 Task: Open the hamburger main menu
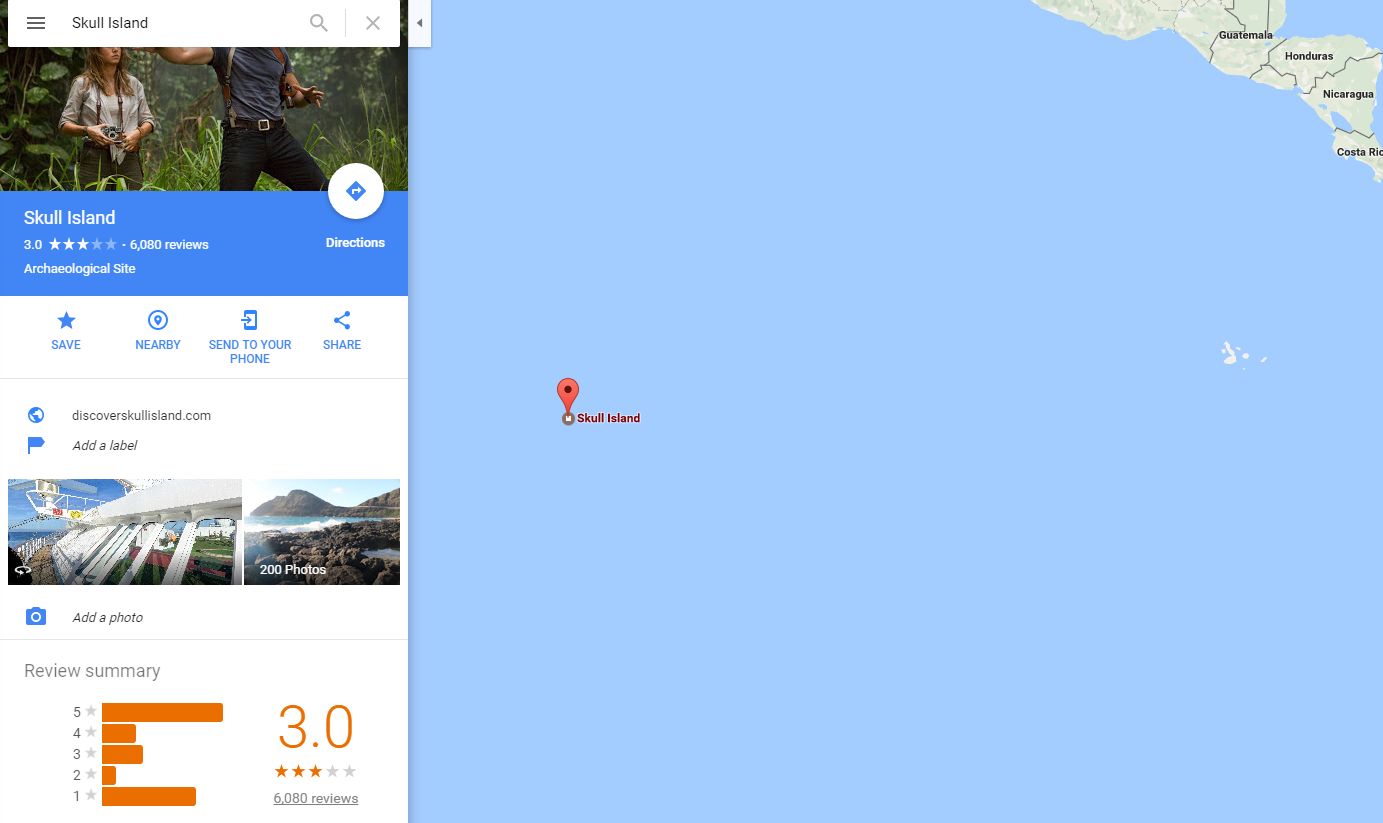pos(36,23)
